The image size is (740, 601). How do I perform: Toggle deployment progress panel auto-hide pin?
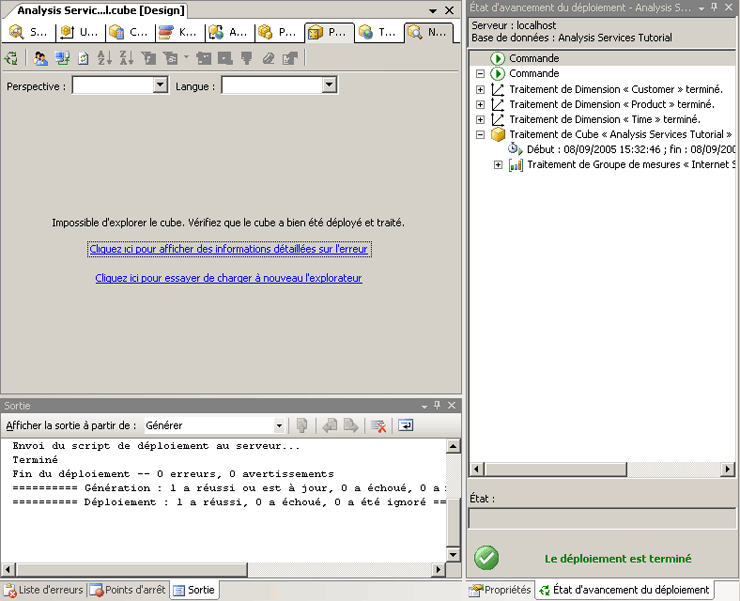tap(715, 8)
